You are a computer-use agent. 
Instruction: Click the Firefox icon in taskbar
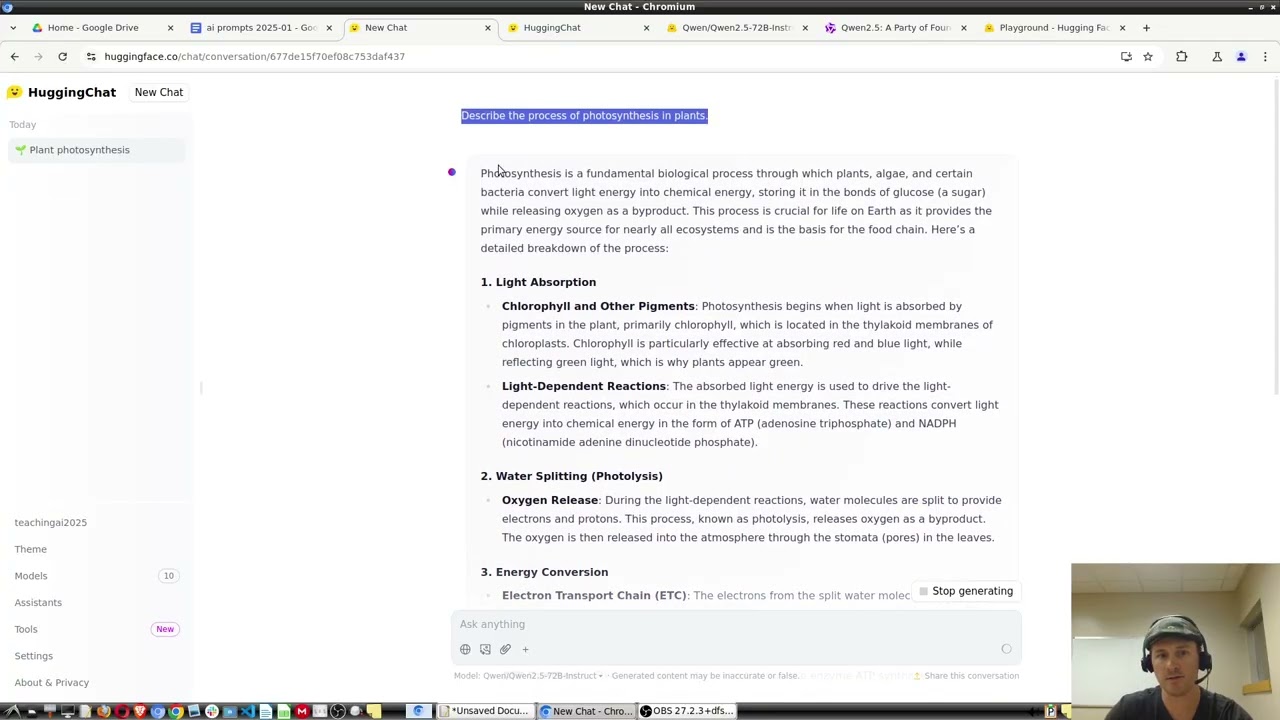pyautogui.click(x=103, y=711)
